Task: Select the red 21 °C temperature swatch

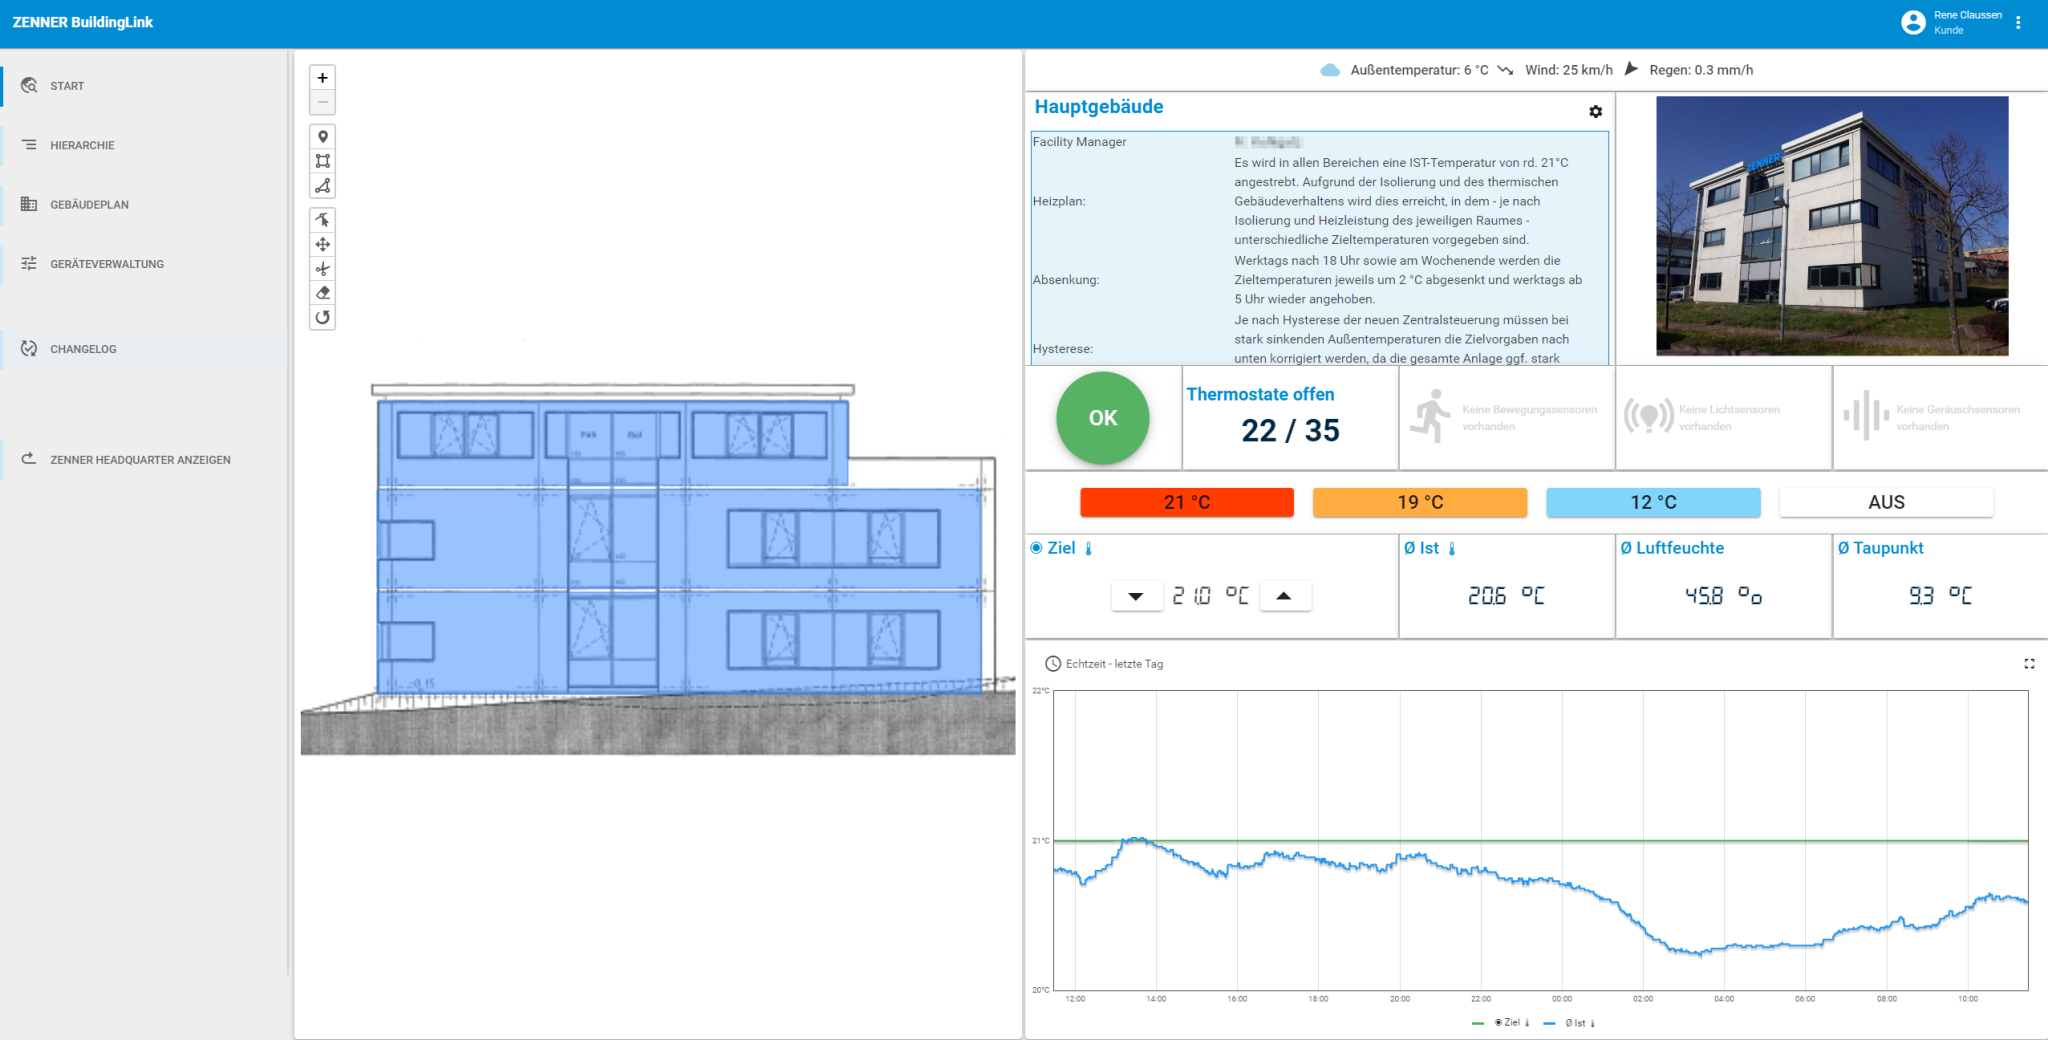Action: click(1186, 502)
